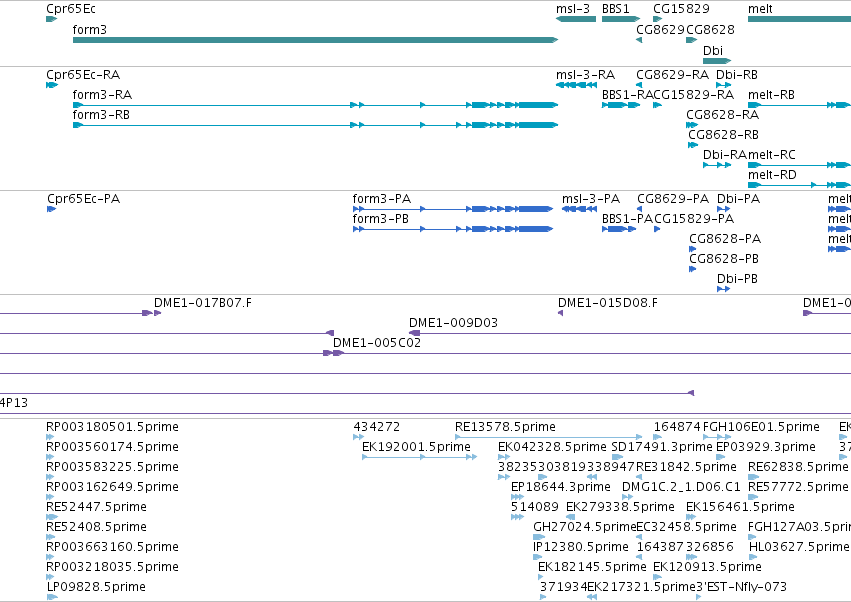Click the RE57772.5prime EST
851x602 pixels.
(x=753, y=497)
